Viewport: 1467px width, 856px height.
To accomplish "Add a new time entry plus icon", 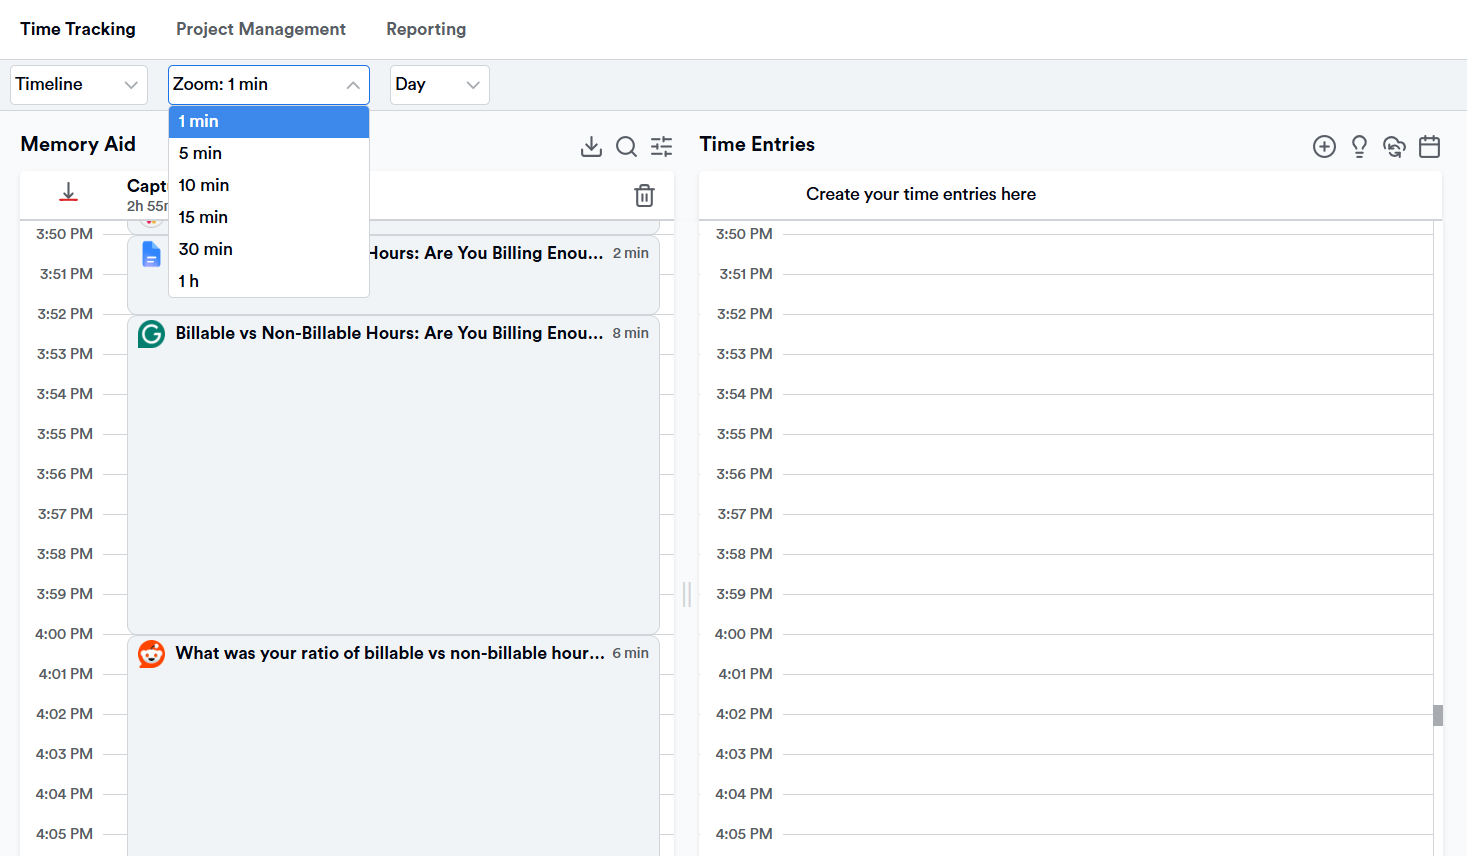I will (1324, 147).
